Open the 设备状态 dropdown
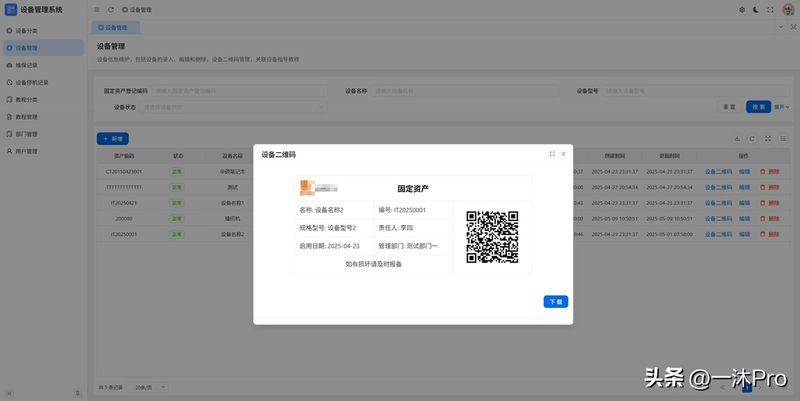Image resolution: width=800 pixels, height=401 pixels. [x=234, y=107]
